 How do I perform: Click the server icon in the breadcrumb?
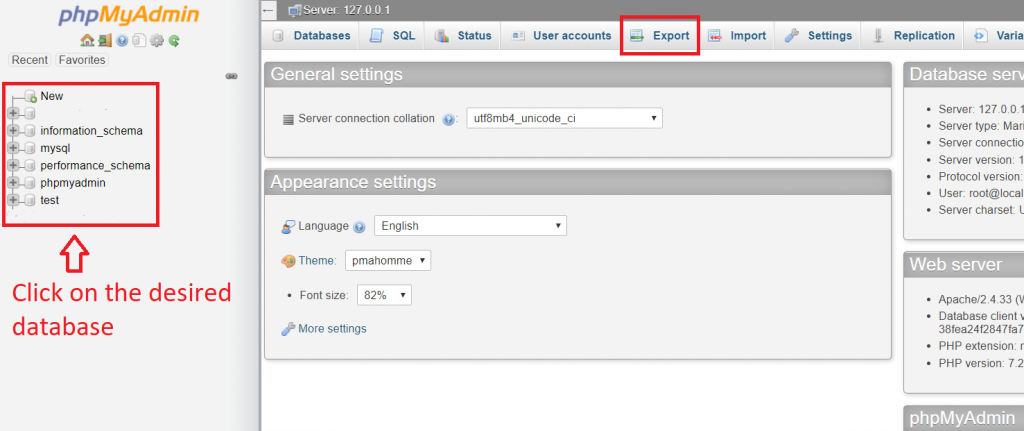295,10
